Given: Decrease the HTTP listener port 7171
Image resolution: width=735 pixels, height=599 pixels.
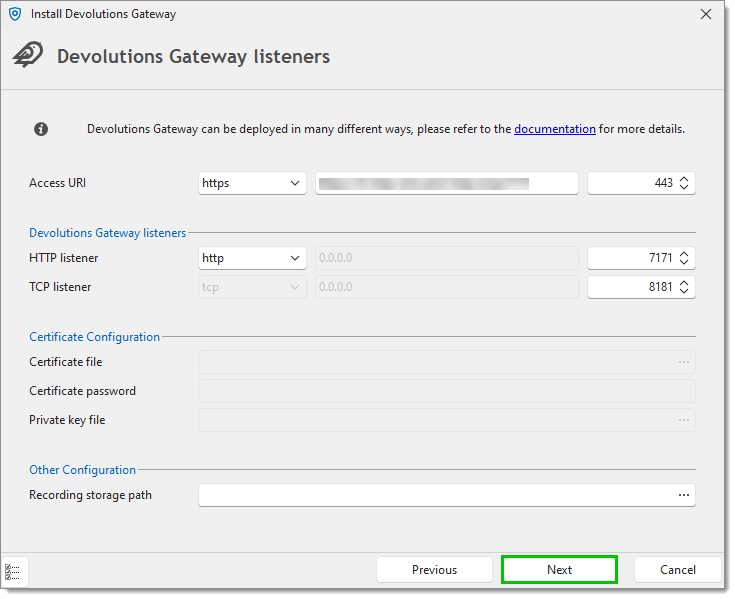Looking at the screenshot, I should click(686, 263).
